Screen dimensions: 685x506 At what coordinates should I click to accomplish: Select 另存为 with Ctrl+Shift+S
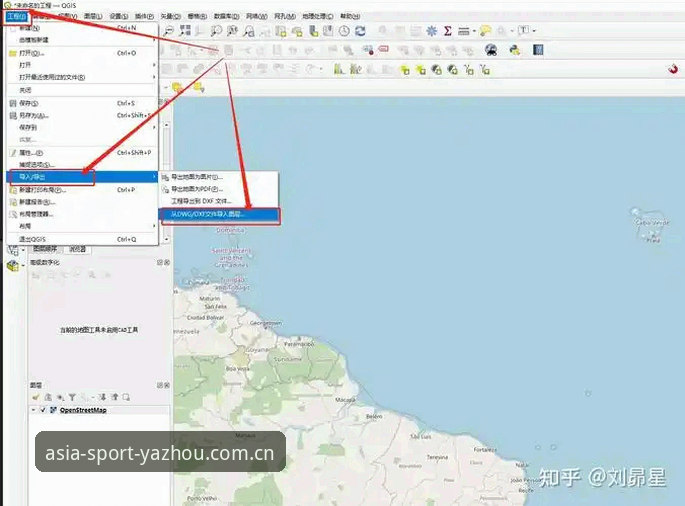83,115
